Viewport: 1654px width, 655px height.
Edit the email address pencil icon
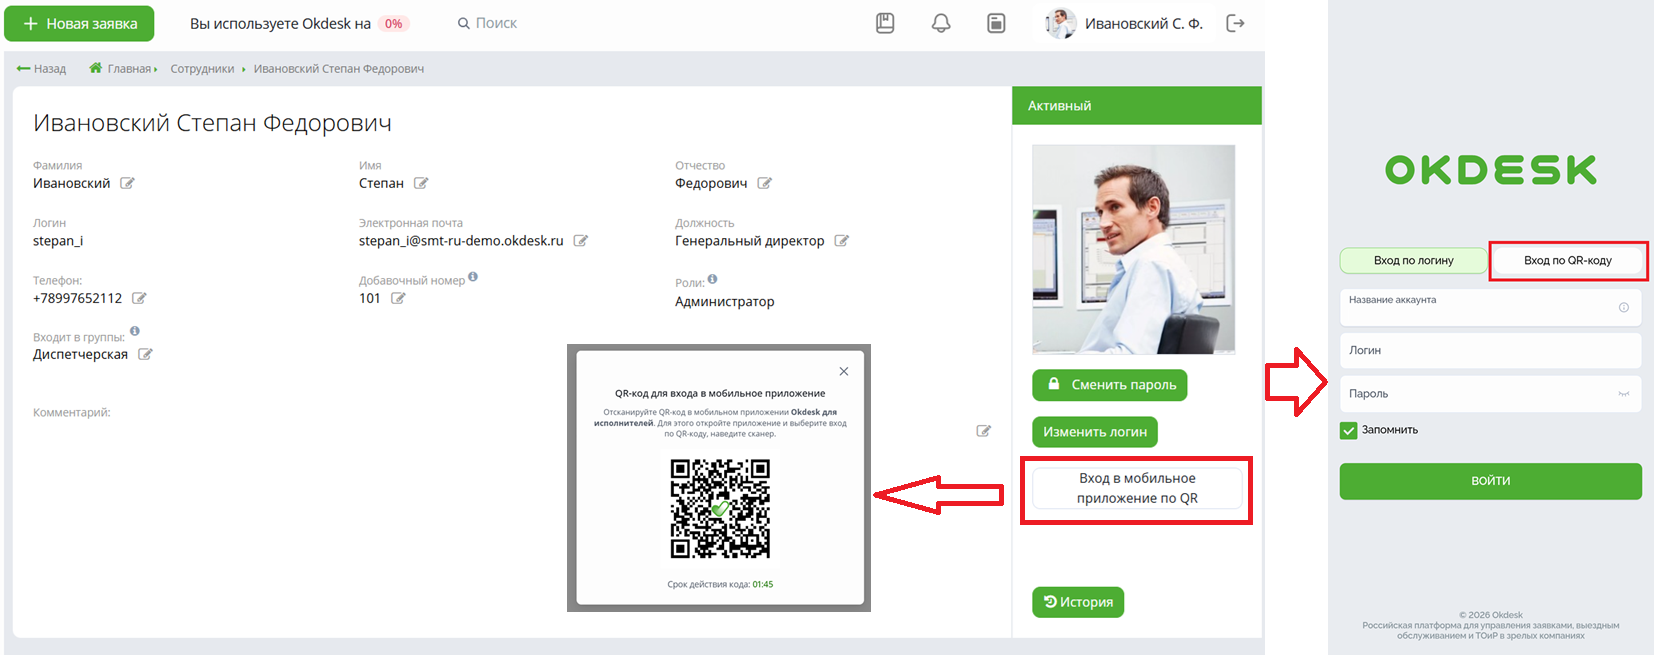[580, 241]
